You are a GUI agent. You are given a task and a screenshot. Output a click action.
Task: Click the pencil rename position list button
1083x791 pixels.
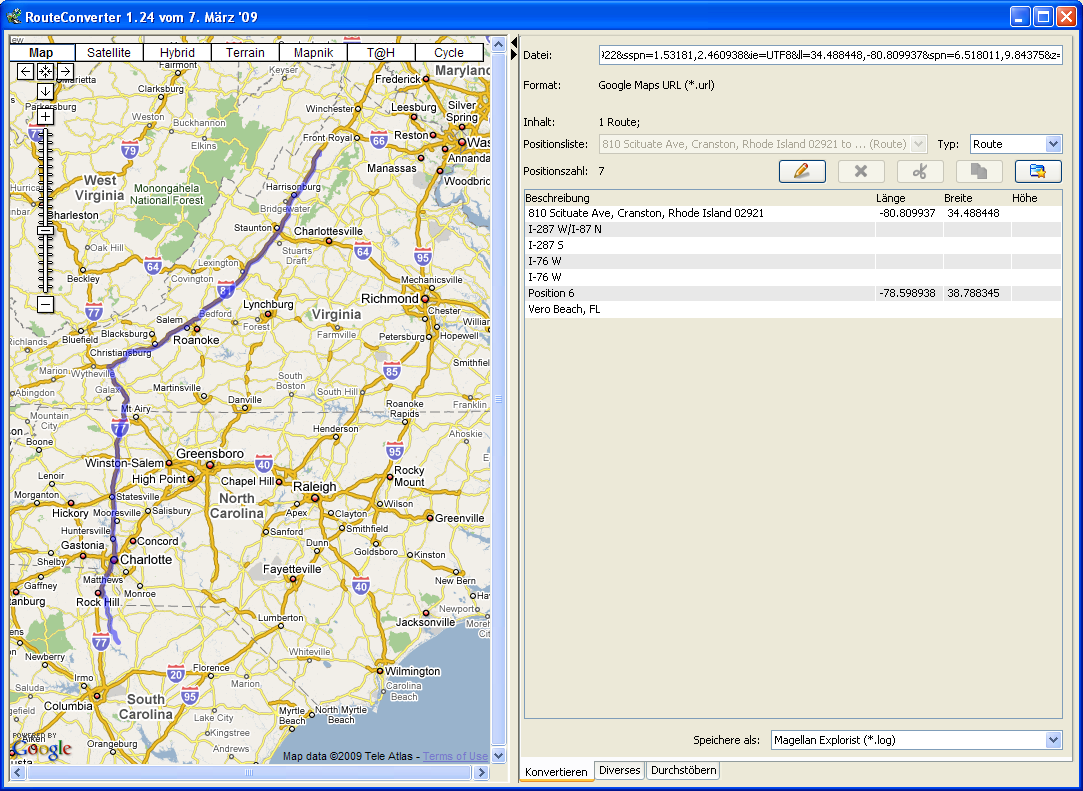click(x=802, y=171)
